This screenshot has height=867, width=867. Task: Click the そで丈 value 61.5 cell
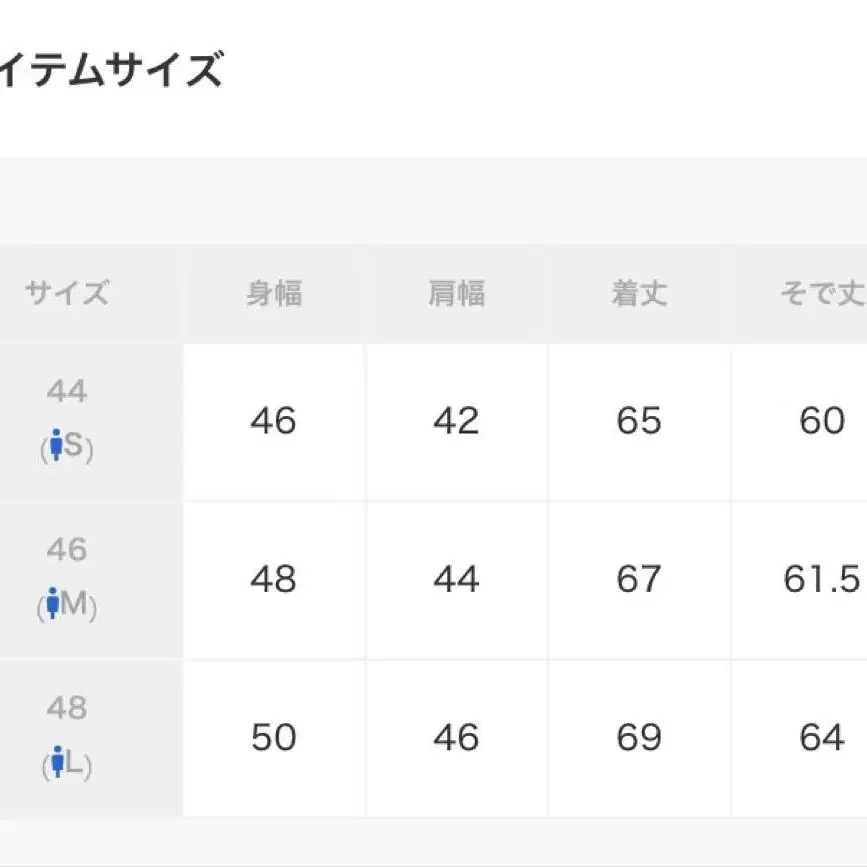(x=822, y=579)
